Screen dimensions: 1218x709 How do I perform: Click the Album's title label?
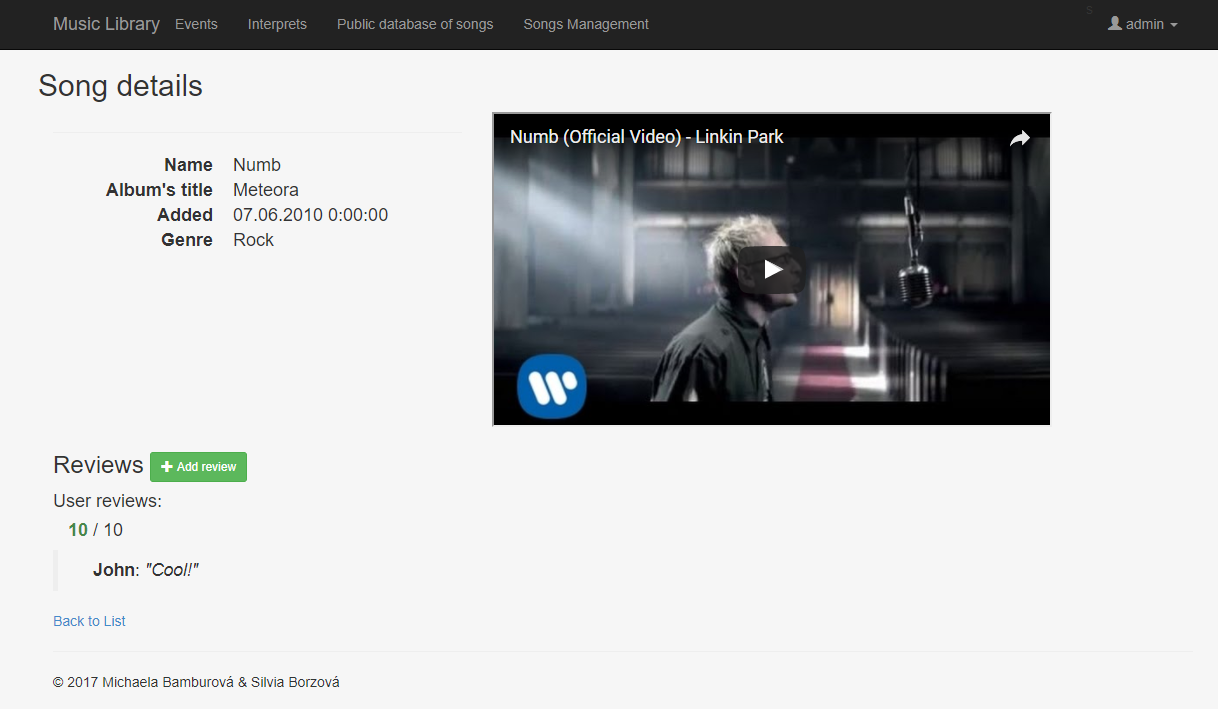click(x=159, y=190)
